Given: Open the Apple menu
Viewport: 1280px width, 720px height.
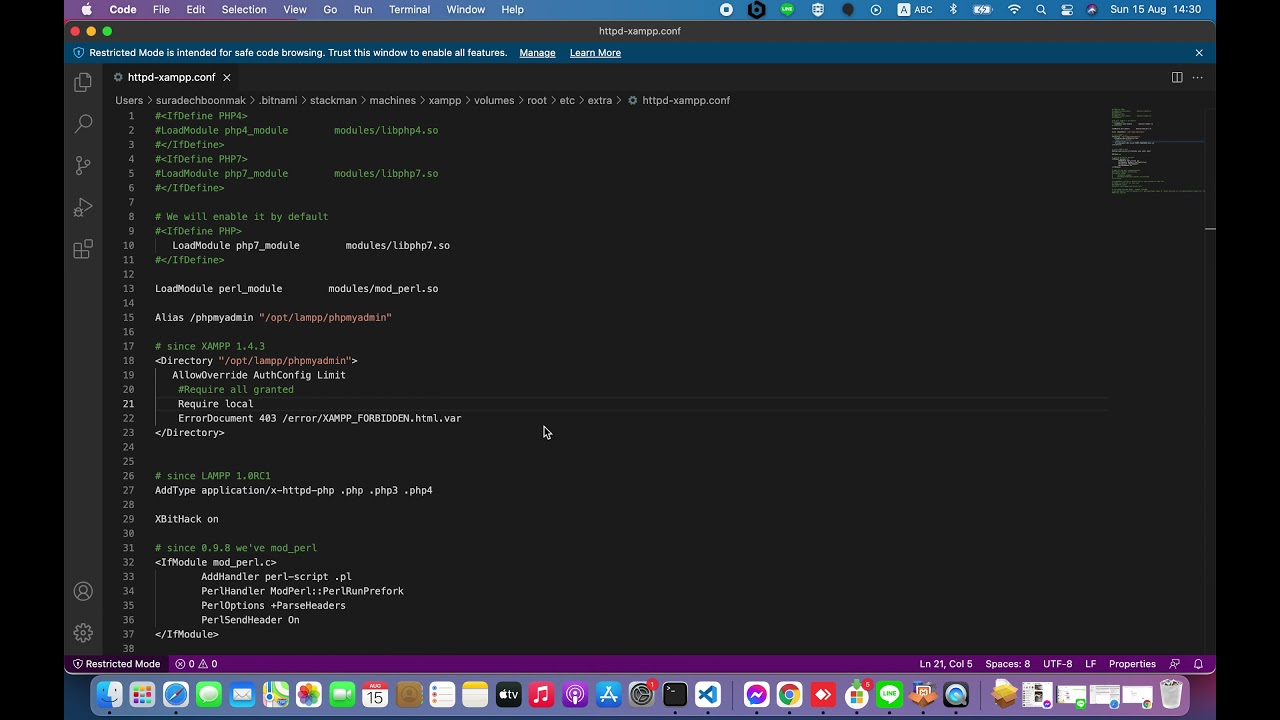Looking at the screenshot, I should pos(86,9).
